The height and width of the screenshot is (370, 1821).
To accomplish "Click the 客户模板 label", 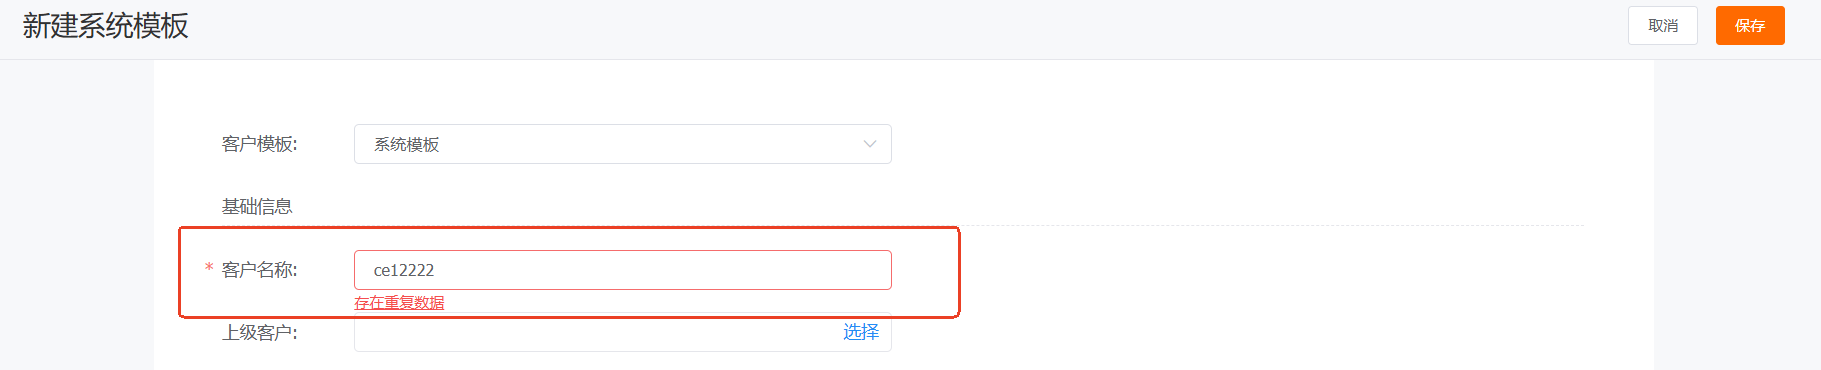I will 259,144.
